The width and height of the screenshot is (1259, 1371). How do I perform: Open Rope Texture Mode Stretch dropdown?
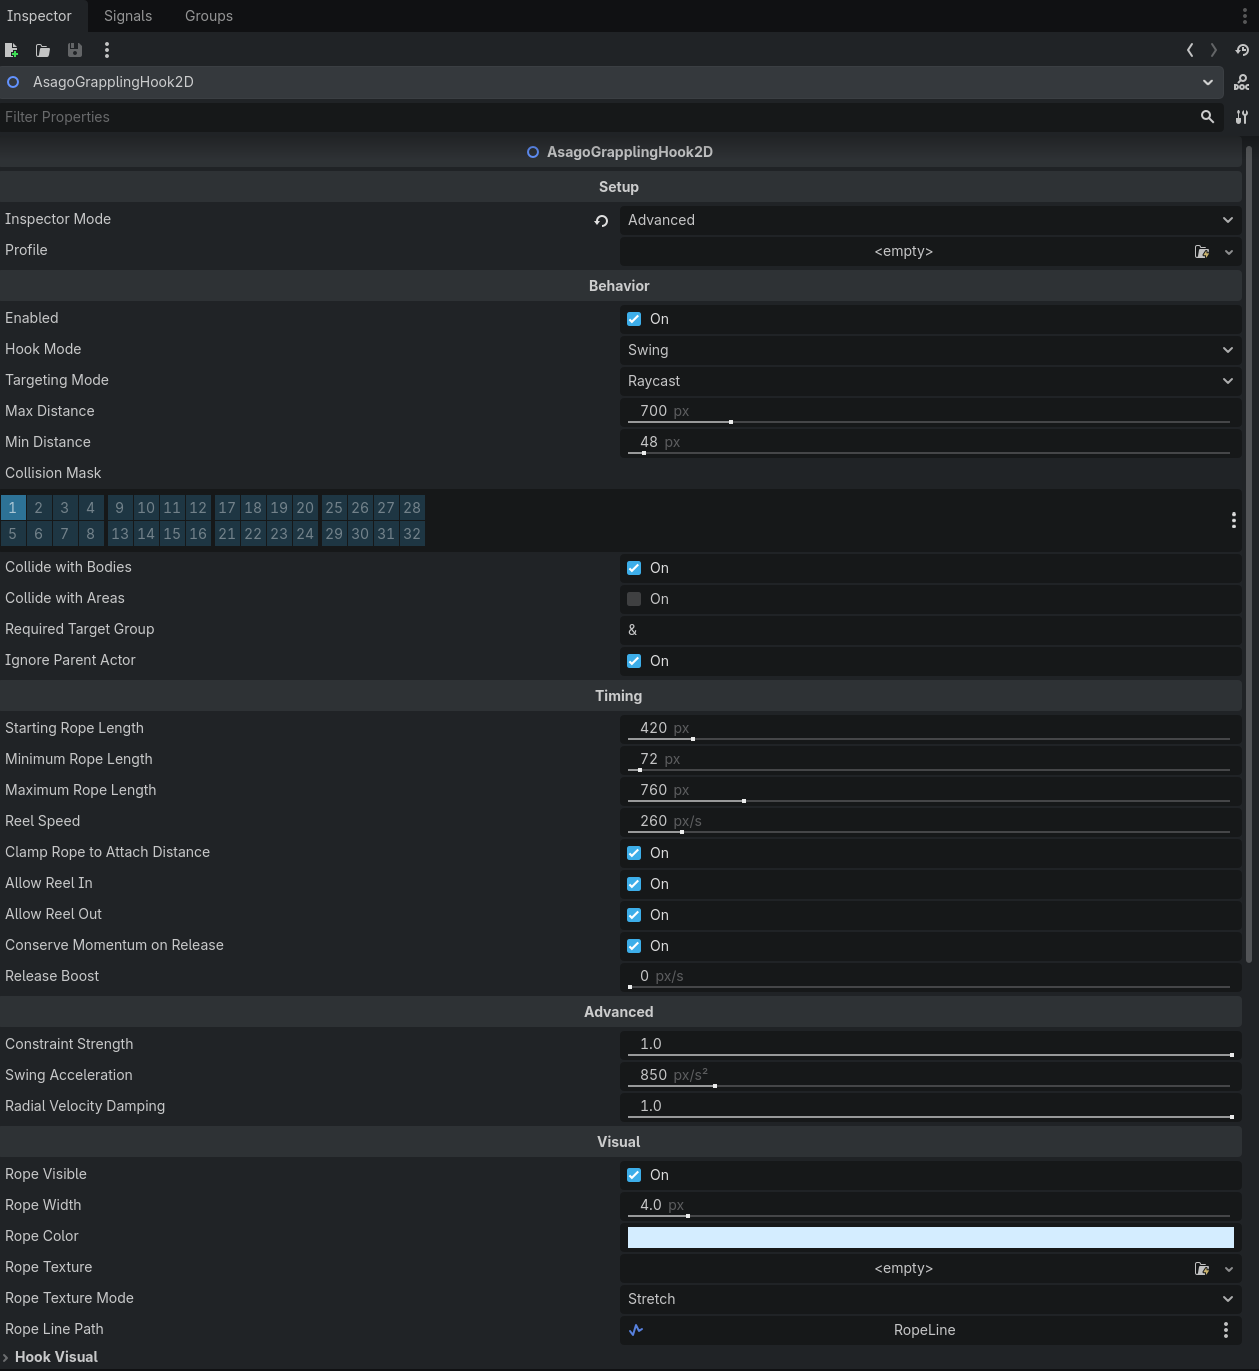pyautogui.click(x=930, y=1299)
